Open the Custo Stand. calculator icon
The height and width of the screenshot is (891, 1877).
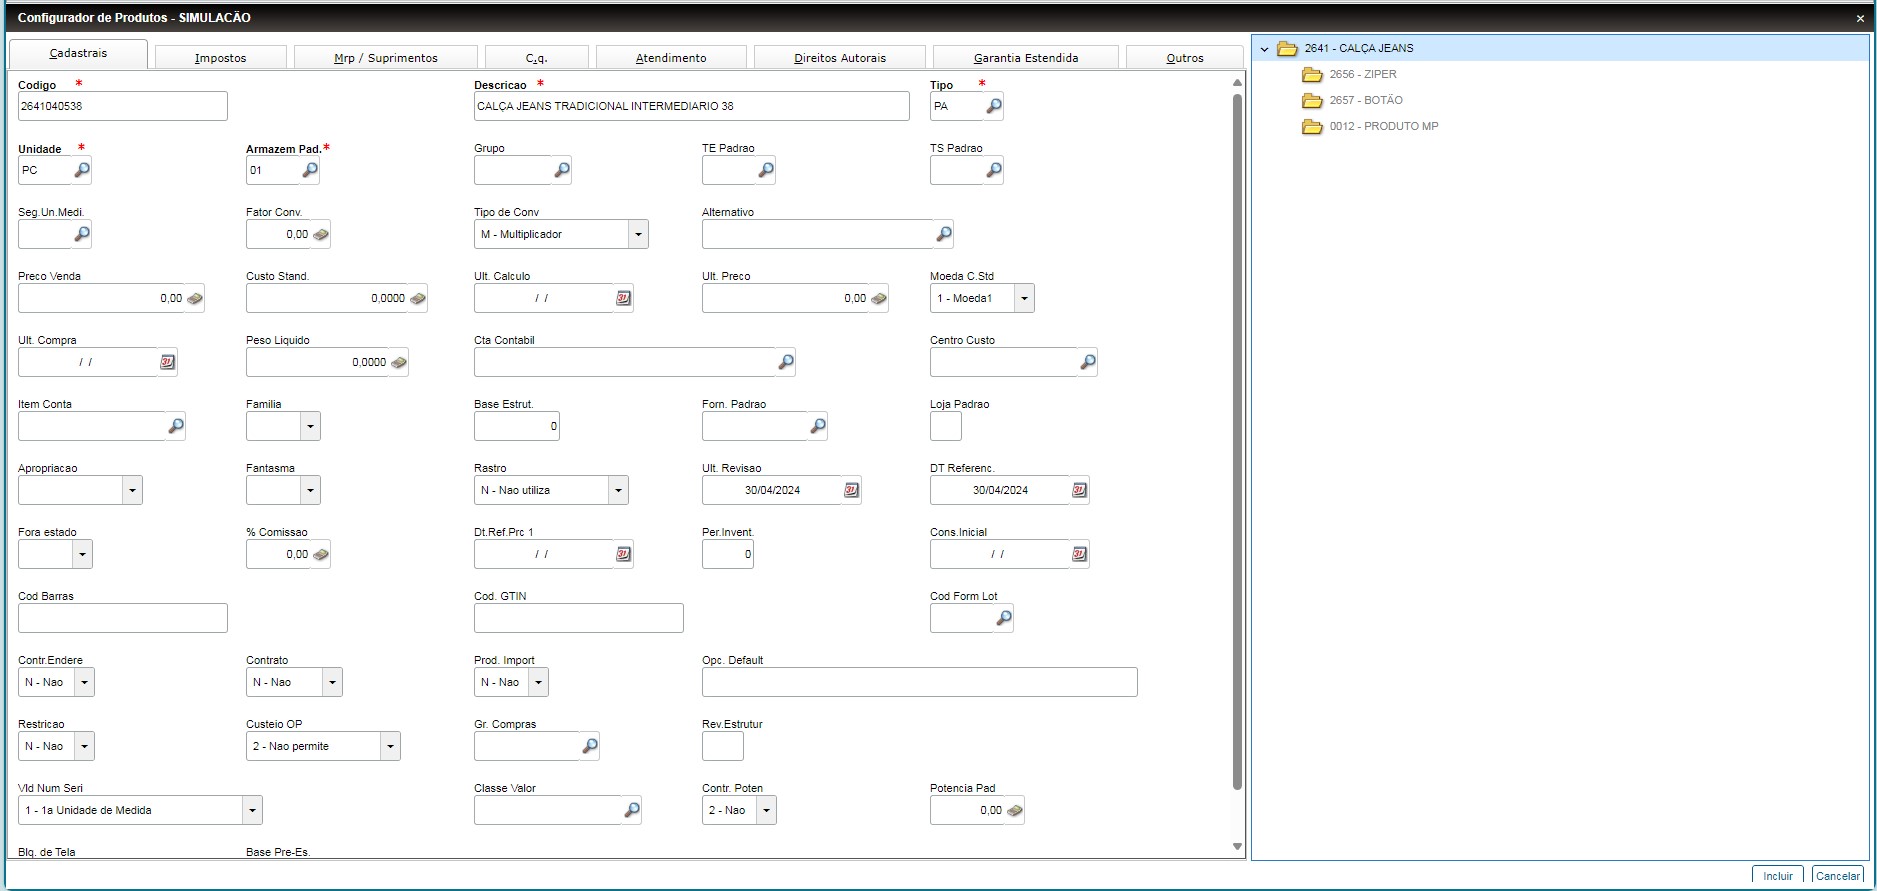pyautogui.click(x=418, y=298)
